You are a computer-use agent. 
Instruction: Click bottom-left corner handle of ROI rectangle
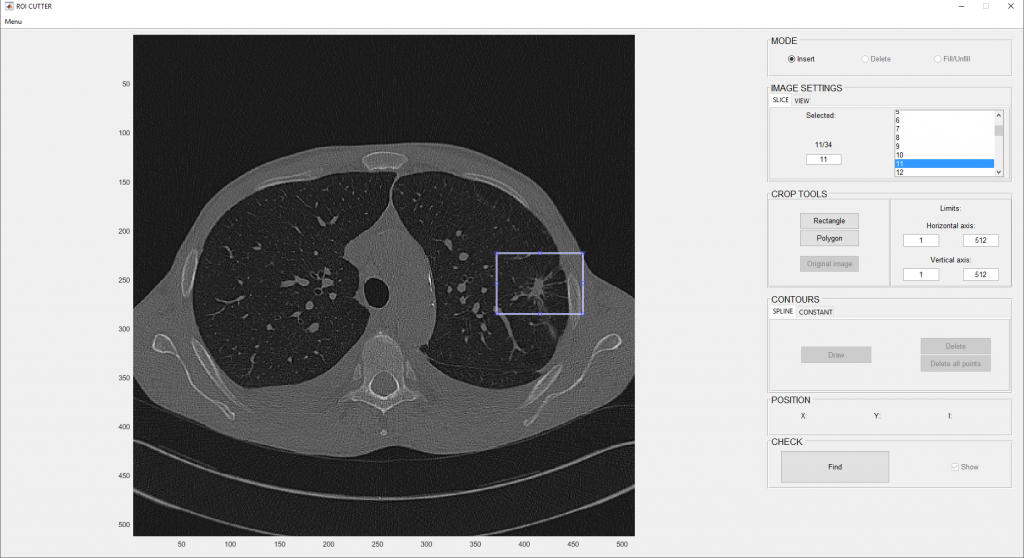pyautogui.click(x=497, y=314)
